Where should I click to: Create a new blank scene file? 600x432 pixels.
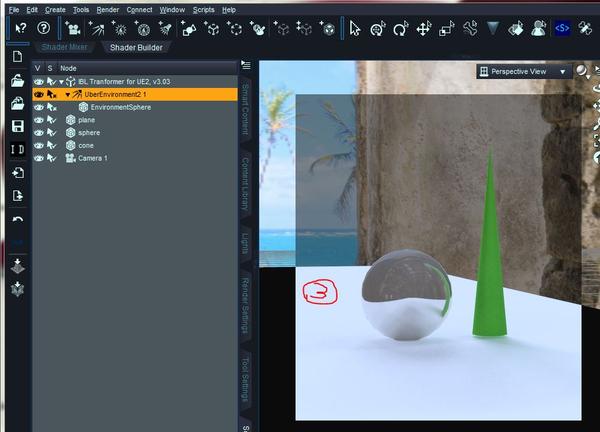tap(17, 57)
